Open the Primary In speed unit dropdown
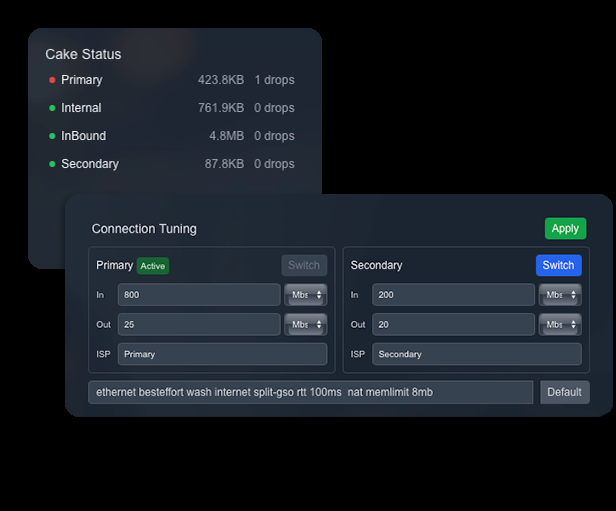 (306, 295)
